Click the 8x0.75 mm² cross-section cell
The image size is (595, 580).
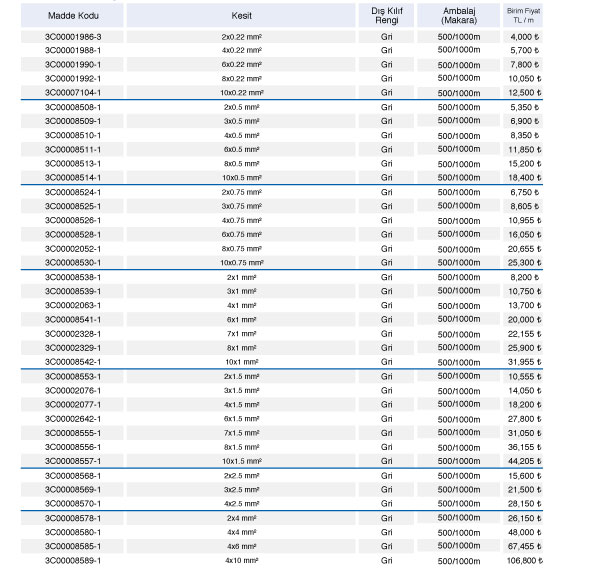pos(241,249)
